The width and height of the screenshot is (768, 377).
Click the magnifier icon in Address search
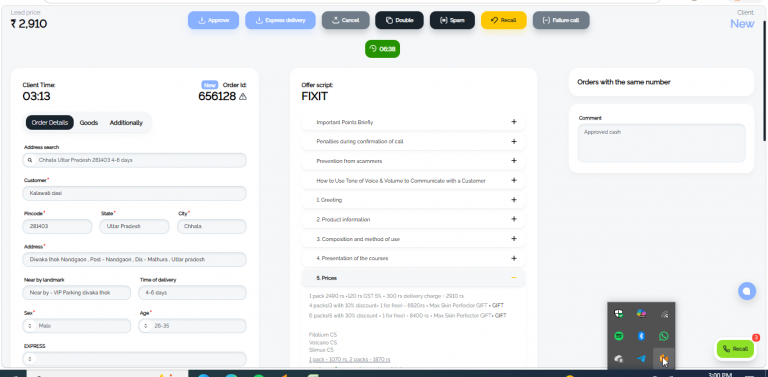pyautogui.click(x=30, y=160)
